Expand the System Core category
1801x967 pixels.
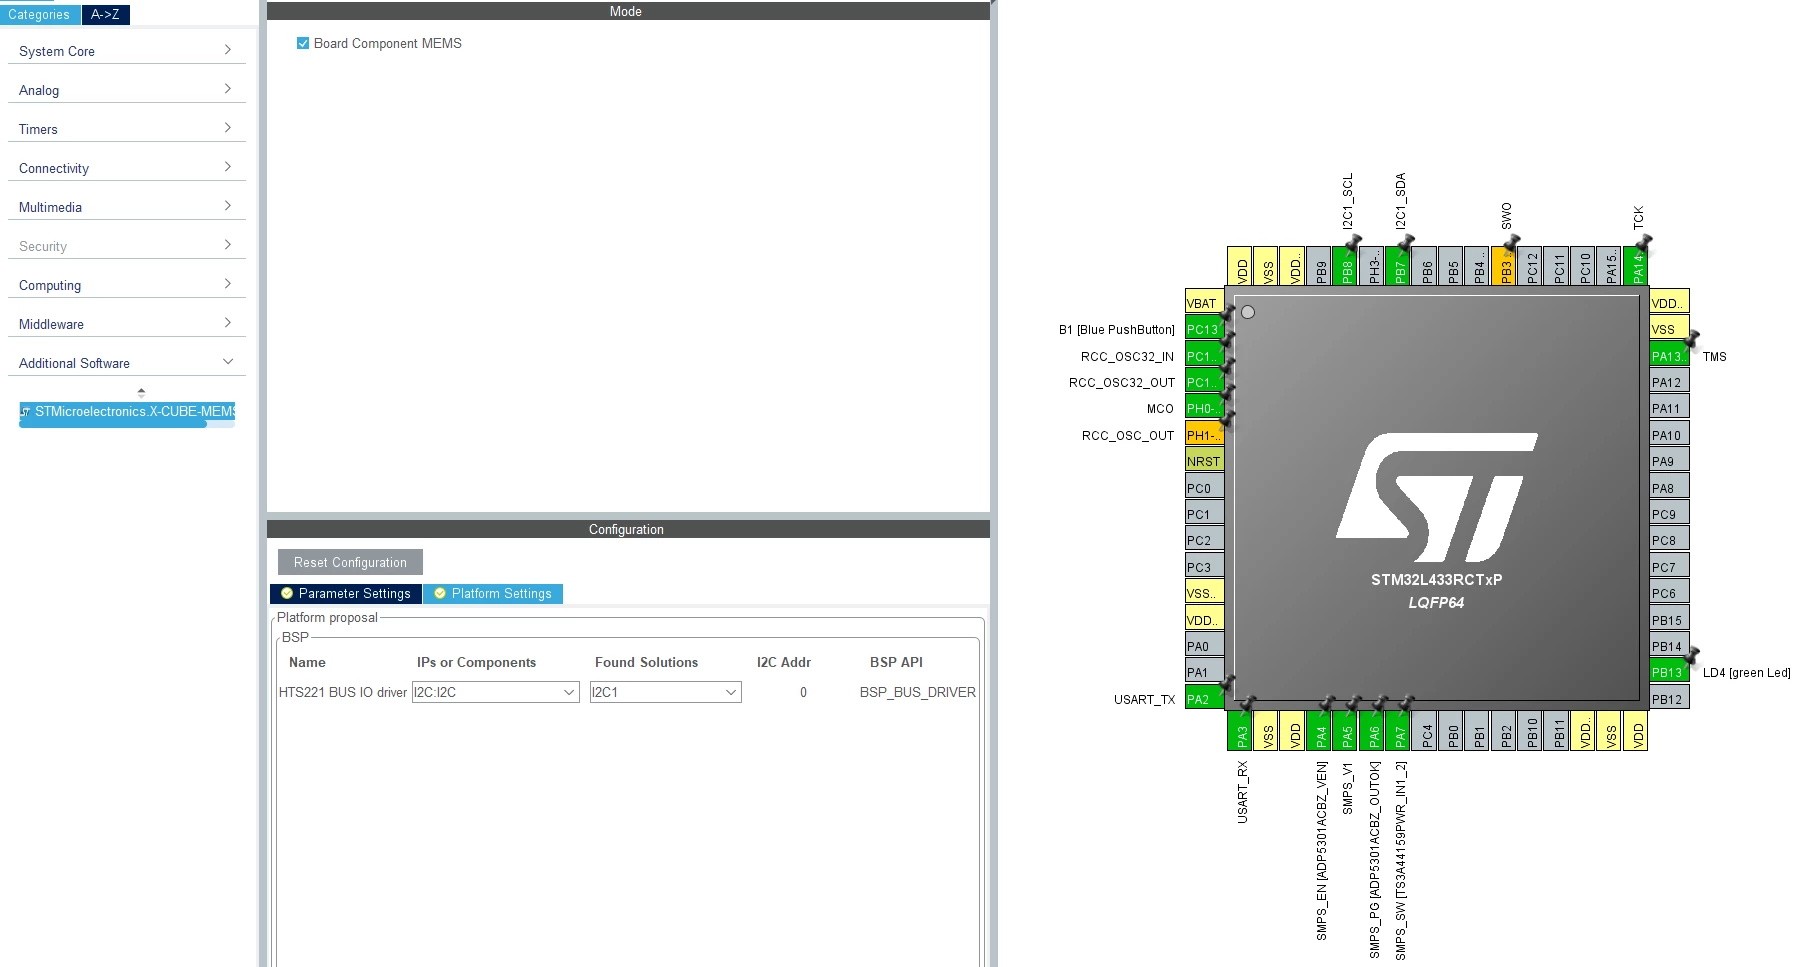126,51
